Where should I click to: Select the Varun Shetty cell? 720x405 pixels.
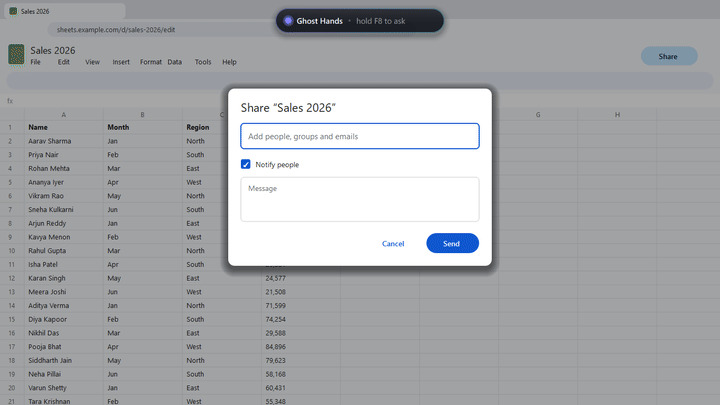64,388
